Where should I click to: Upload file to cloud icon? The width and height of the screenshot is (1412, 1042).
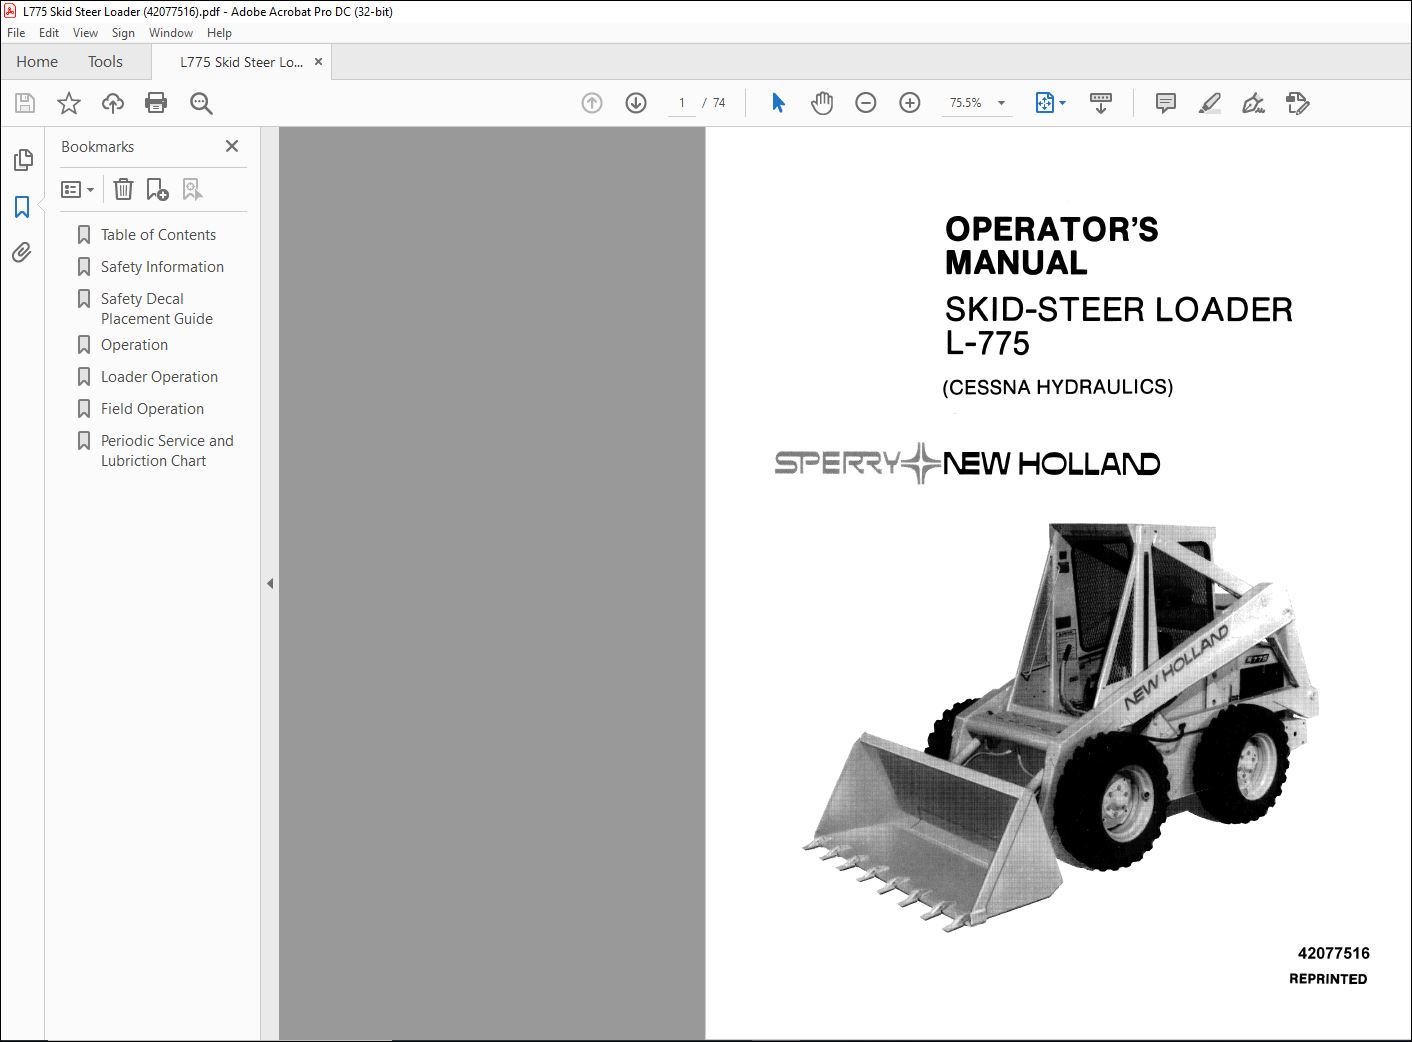click(x=113, y=103)
